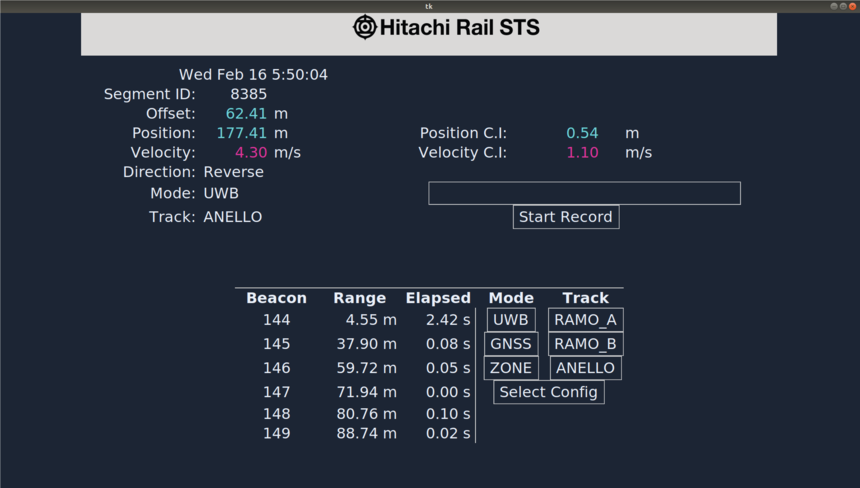Click the 71.94 m range for beacon 147
Image resolution: width=860 pixels, height=488 pixels.
(x=366, y=392)
